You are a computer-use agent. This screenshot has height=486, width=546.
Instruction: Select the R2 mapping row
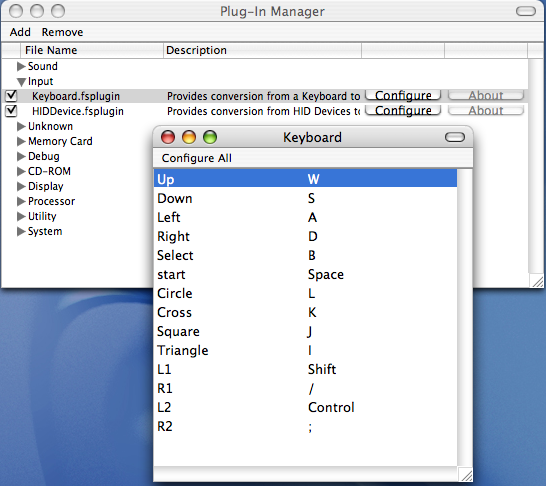(x=305, y=426)
